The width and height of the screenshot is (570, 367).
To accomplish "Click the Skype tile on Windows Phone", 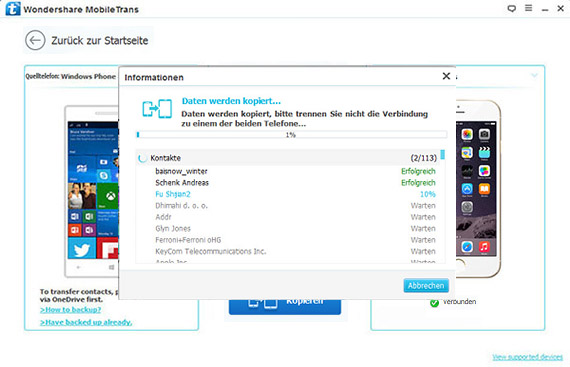I will 104,176.
